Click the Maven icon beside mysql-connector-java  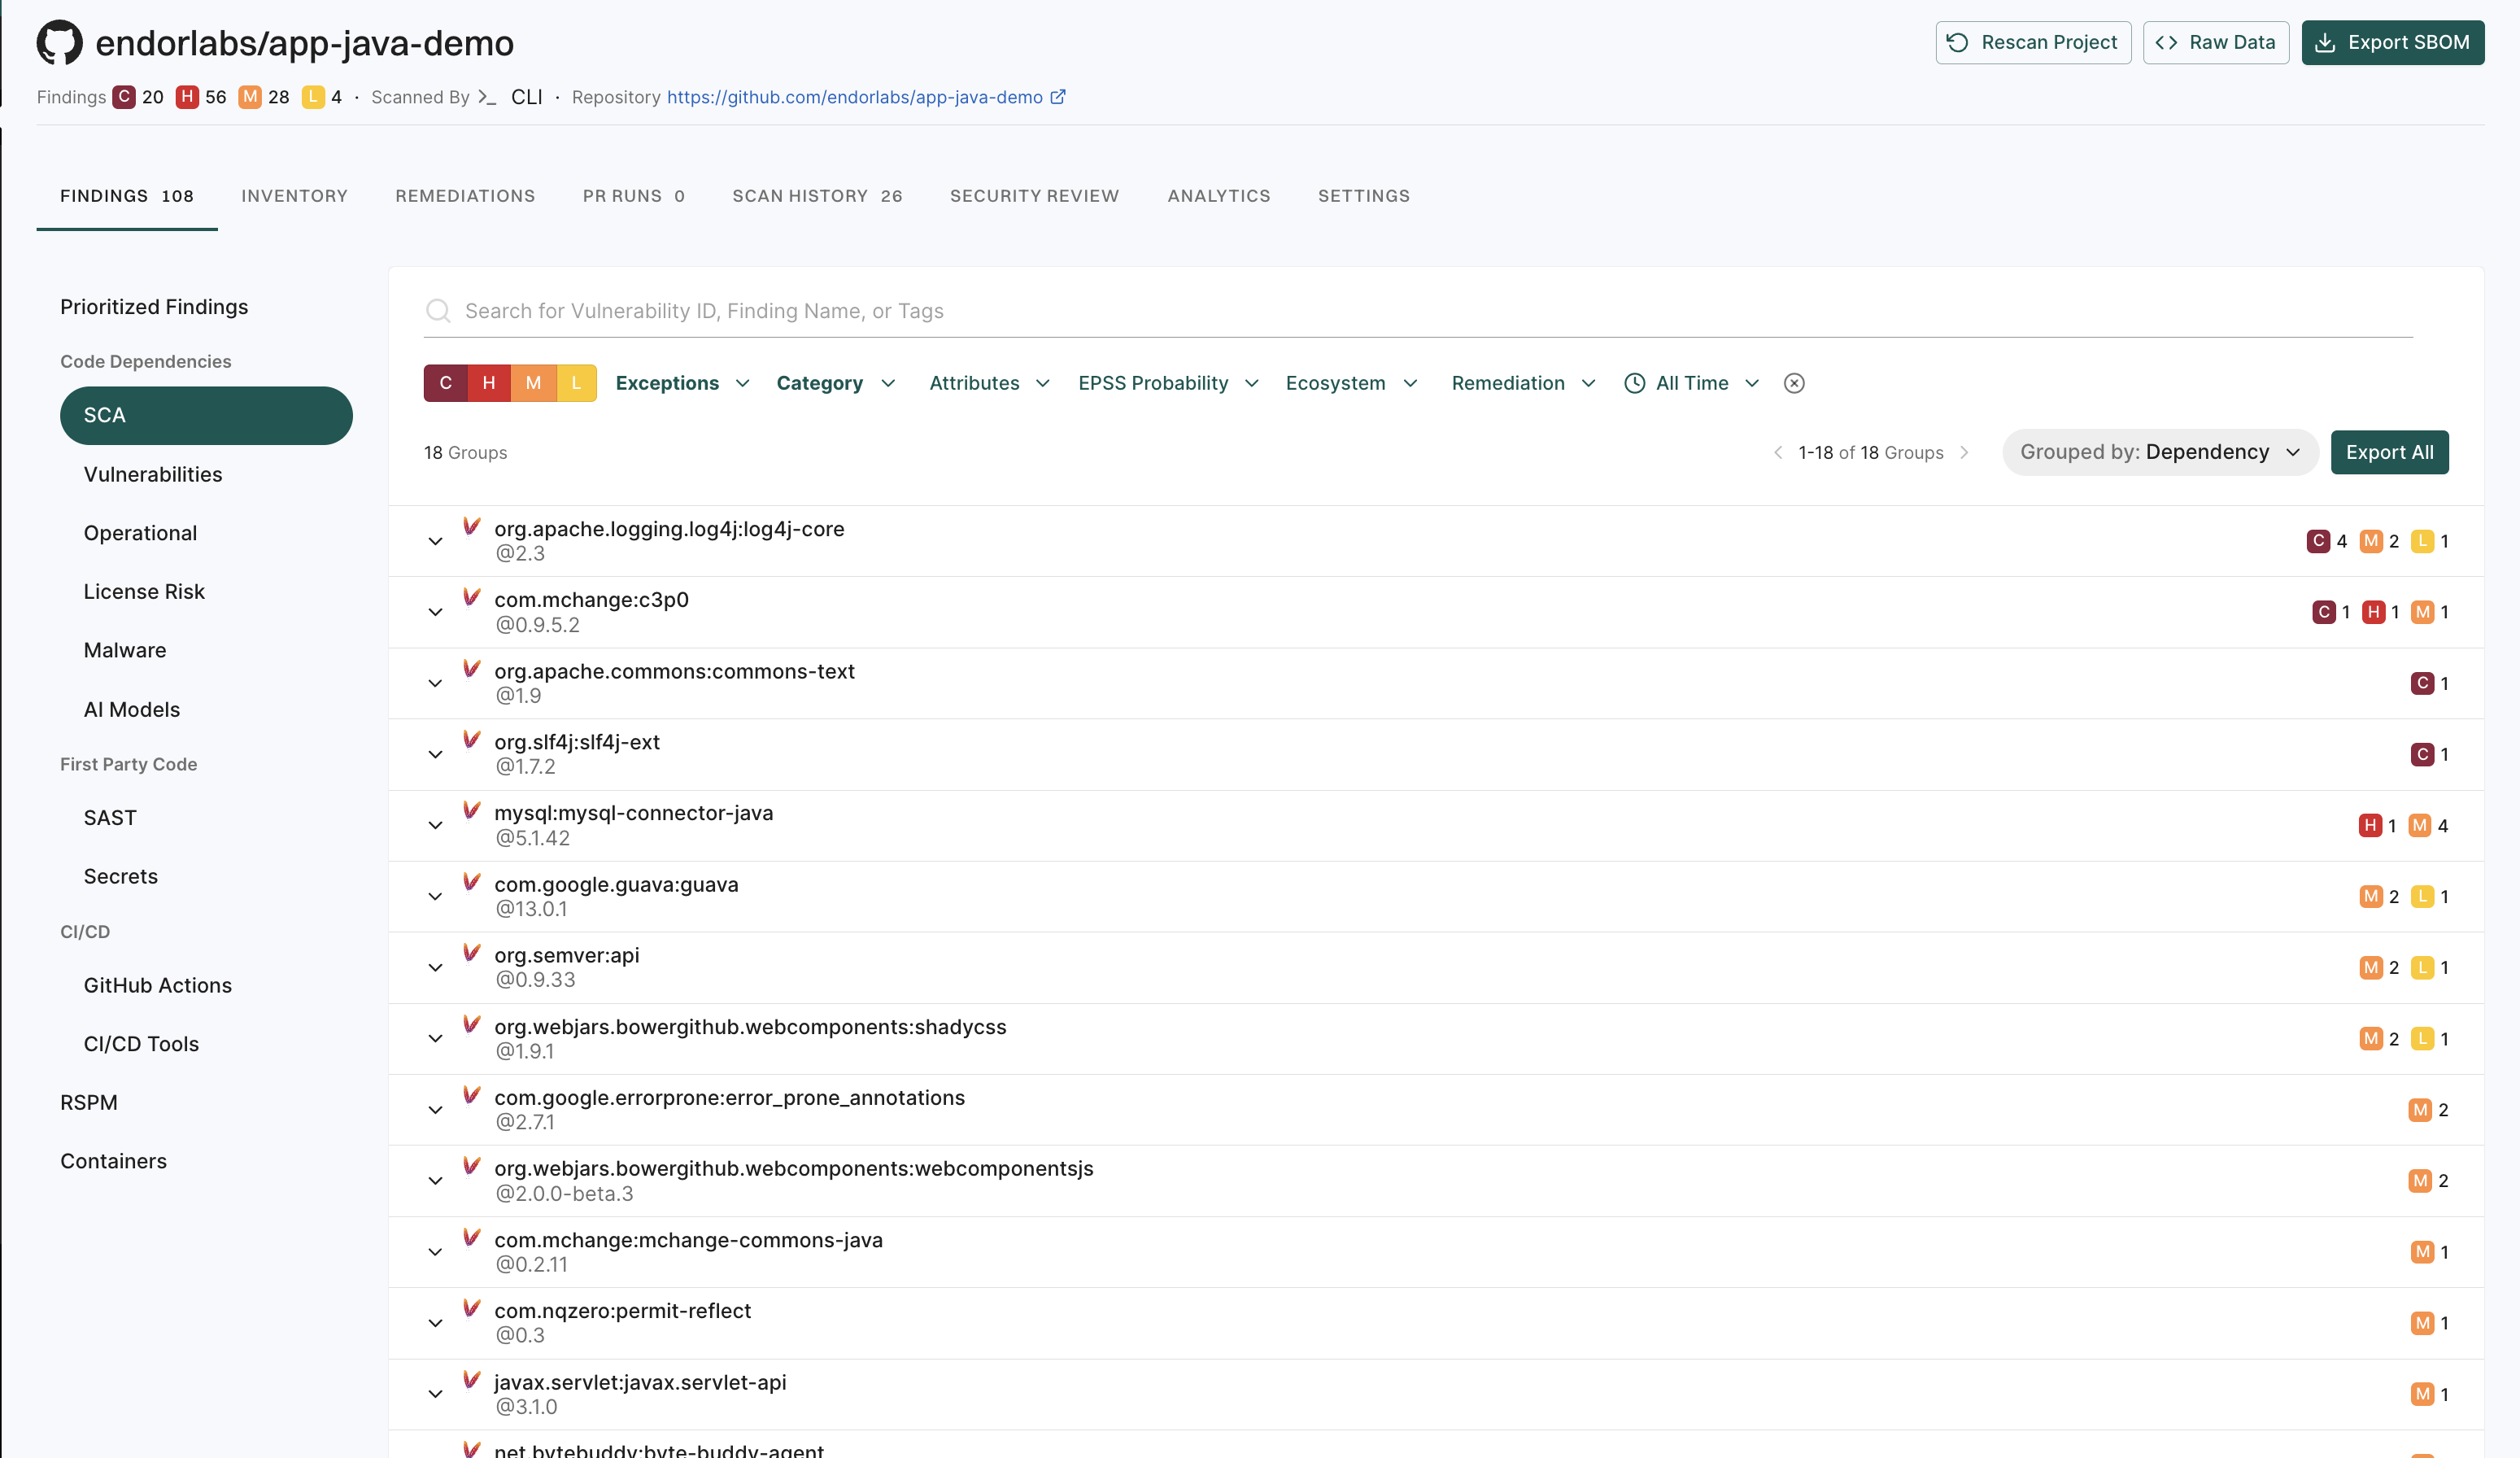[x=472, y=811]
